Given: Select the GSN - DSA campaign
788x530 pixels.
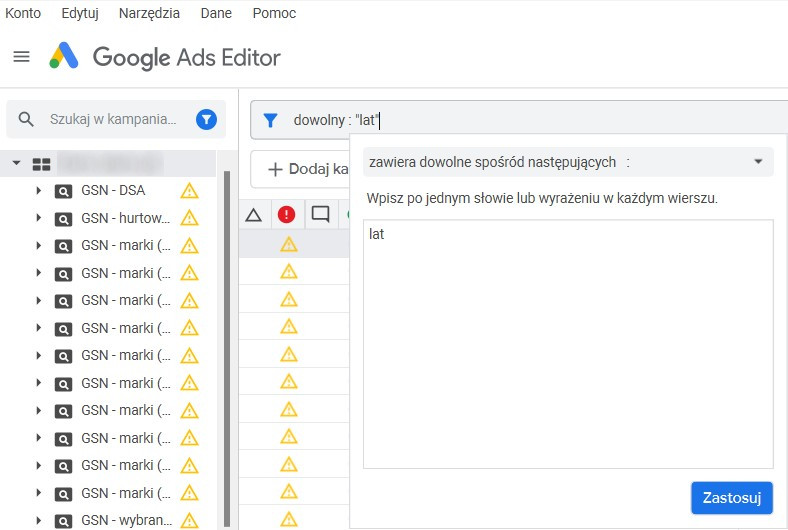Looking at the screenshot, I should 113,190.
